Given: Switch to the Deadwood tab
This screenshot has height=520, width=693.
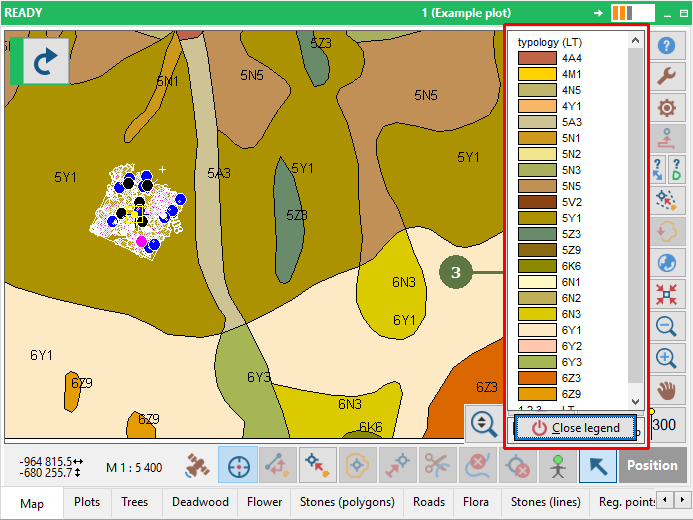Looking at the screenshot, I should pyautogui.click(x=200, y=502).
